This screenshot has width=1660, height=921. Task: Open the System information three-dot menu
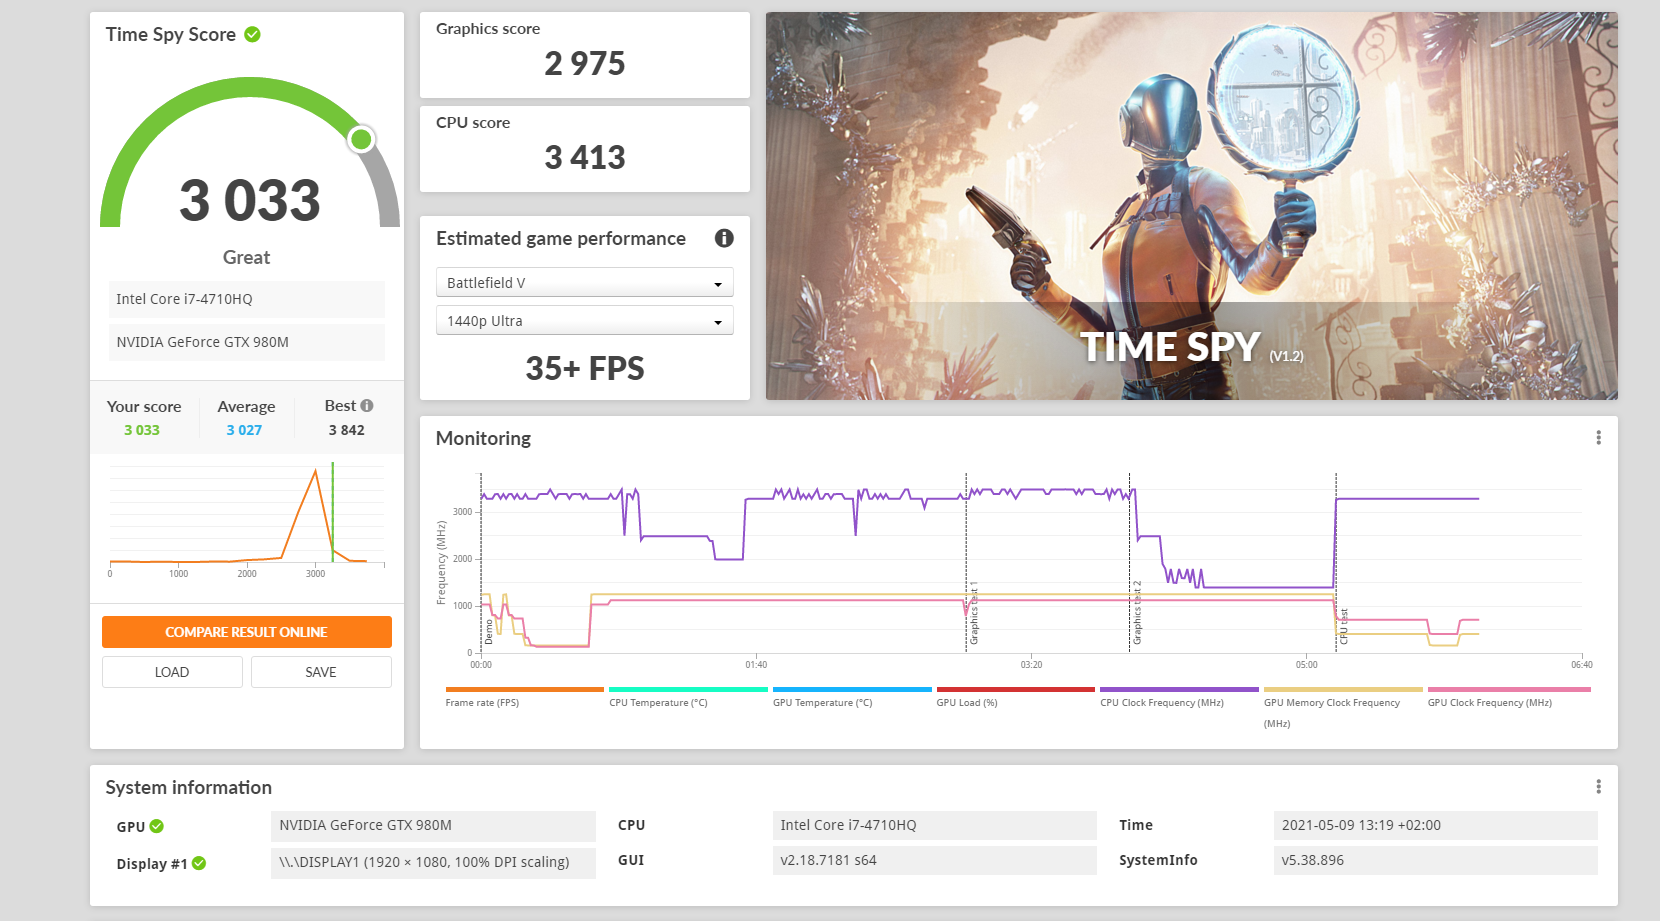click(1598, 787)
